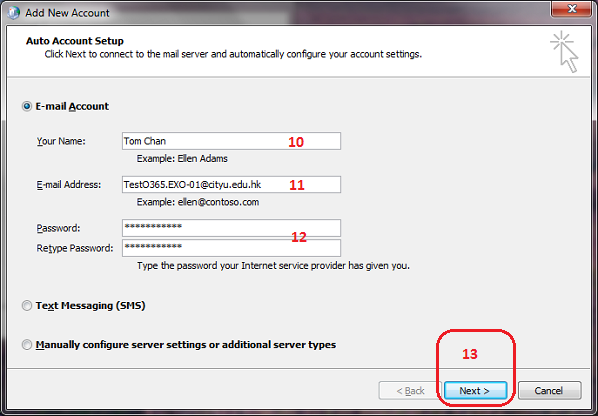Click the 'Example: Ellen Adams' hint text
The image size is (598, 416).
click(x=182, y=159)
